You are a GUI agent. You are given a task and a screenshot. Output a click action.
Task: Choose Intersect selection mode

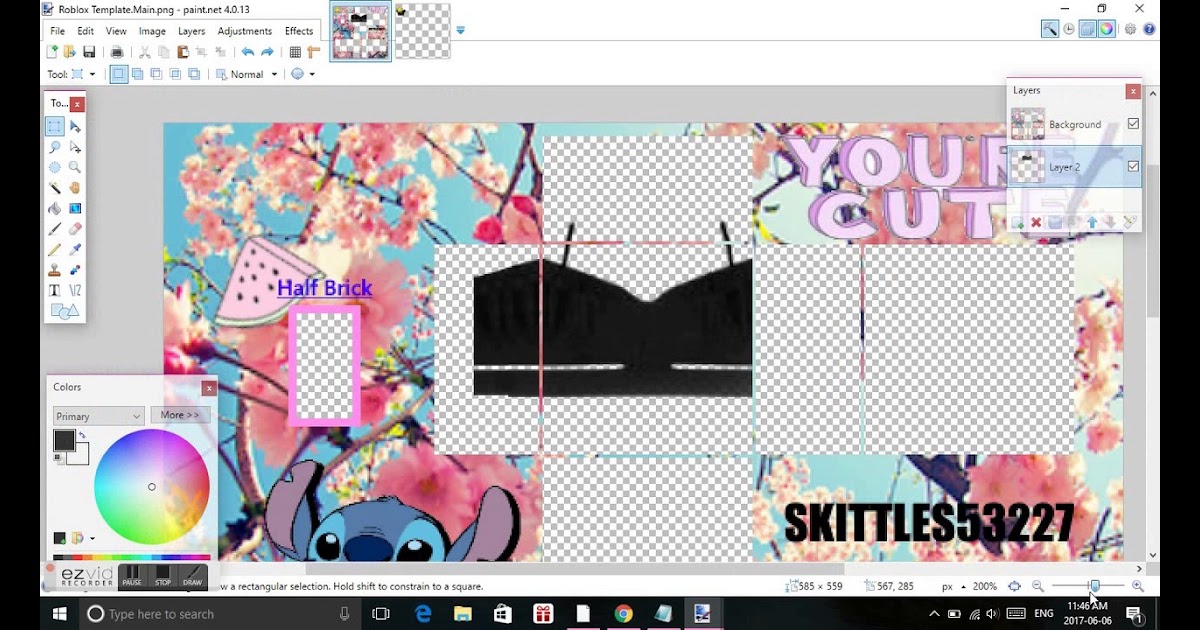tap(175, 74)
